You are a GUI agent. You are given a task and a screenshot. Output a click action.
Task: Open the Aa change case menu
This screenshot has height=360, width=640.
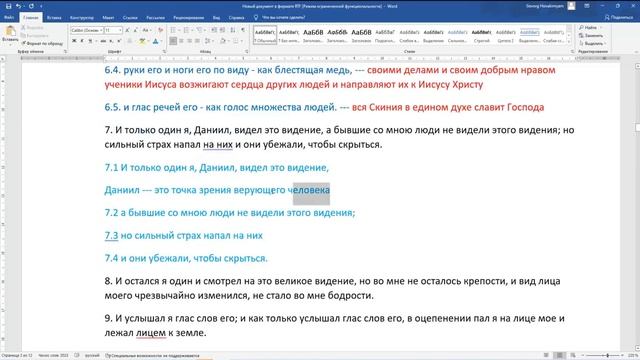click(146, 30)
